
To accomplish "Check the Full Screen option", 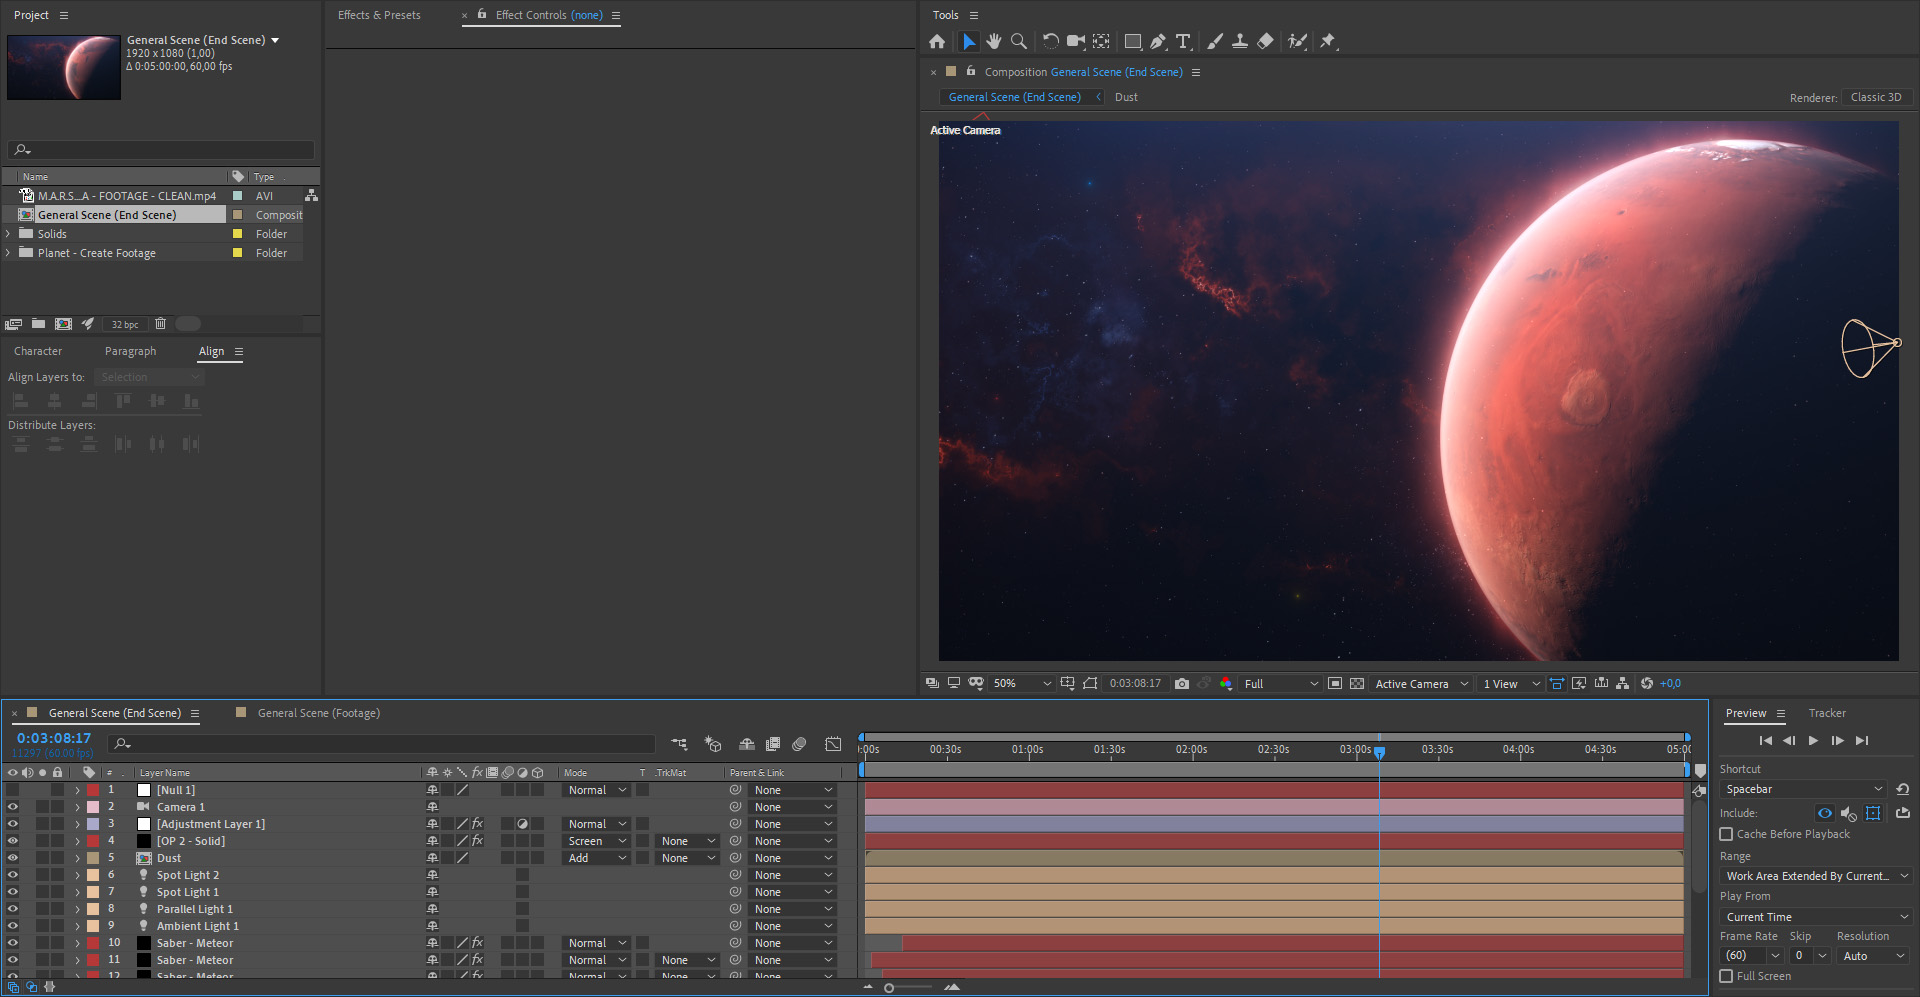I will click(1726, 976).
